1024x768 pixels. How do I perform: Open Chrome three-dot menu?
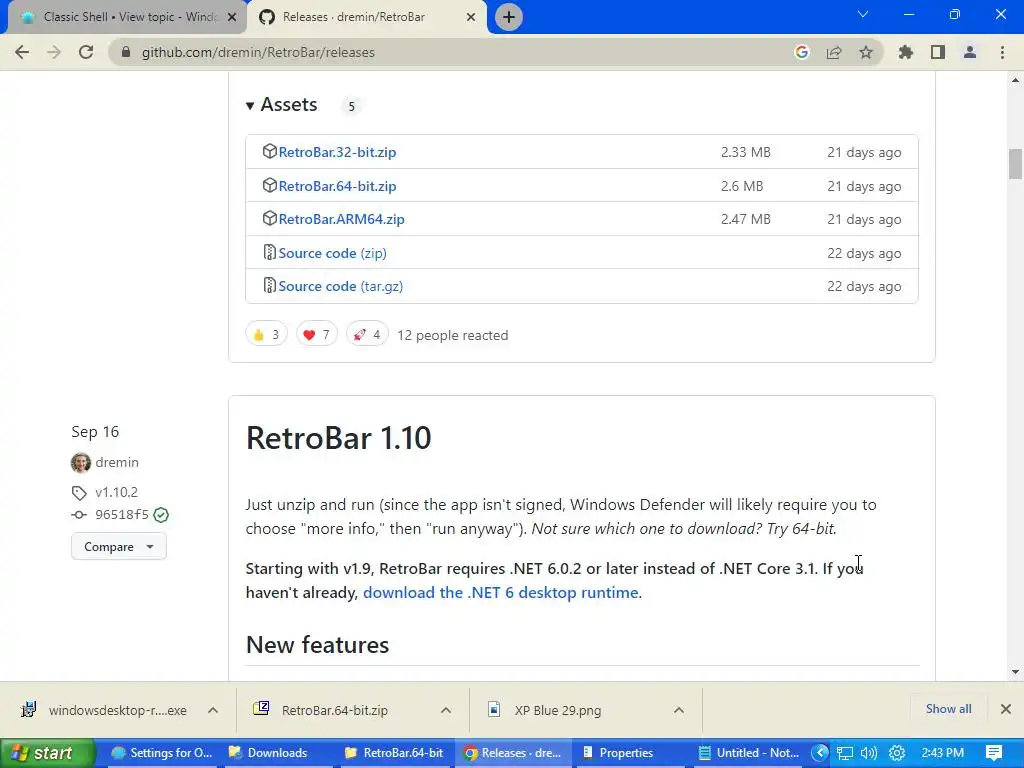[x=1002, y=52]
